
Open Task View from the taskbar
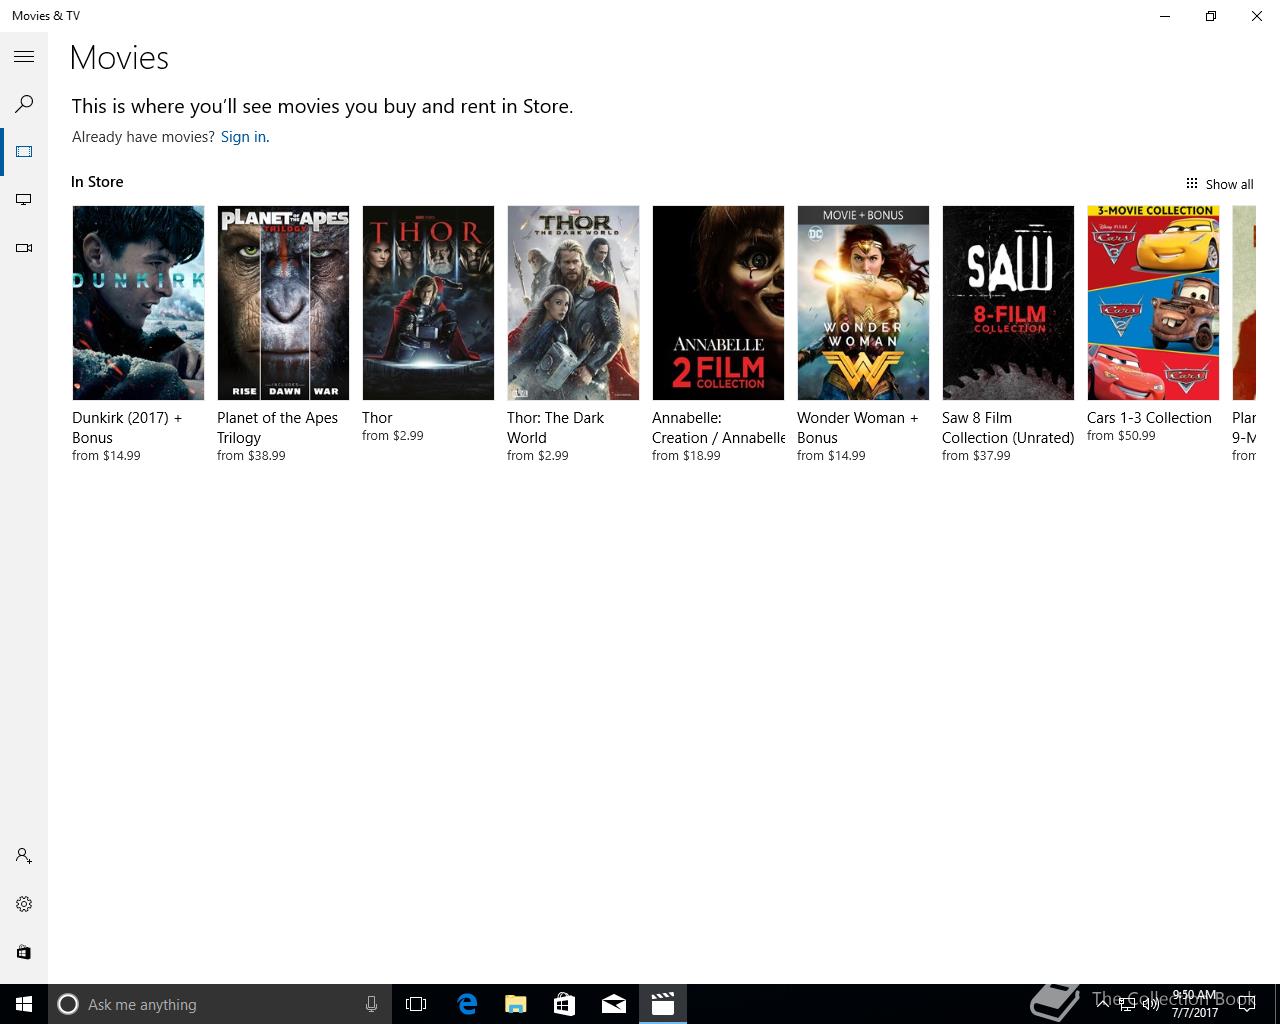[416, 1004]
